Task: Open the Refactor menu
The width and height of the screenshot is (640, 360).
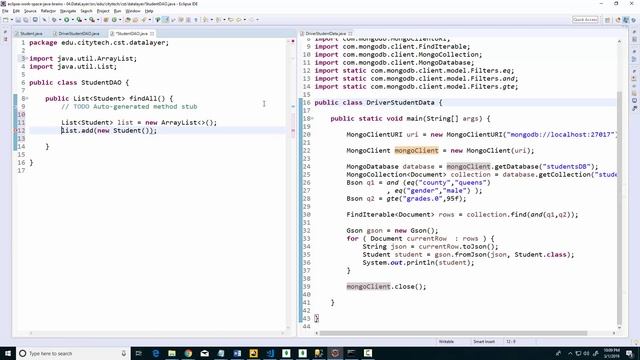Action: click(x=48, y=11)
